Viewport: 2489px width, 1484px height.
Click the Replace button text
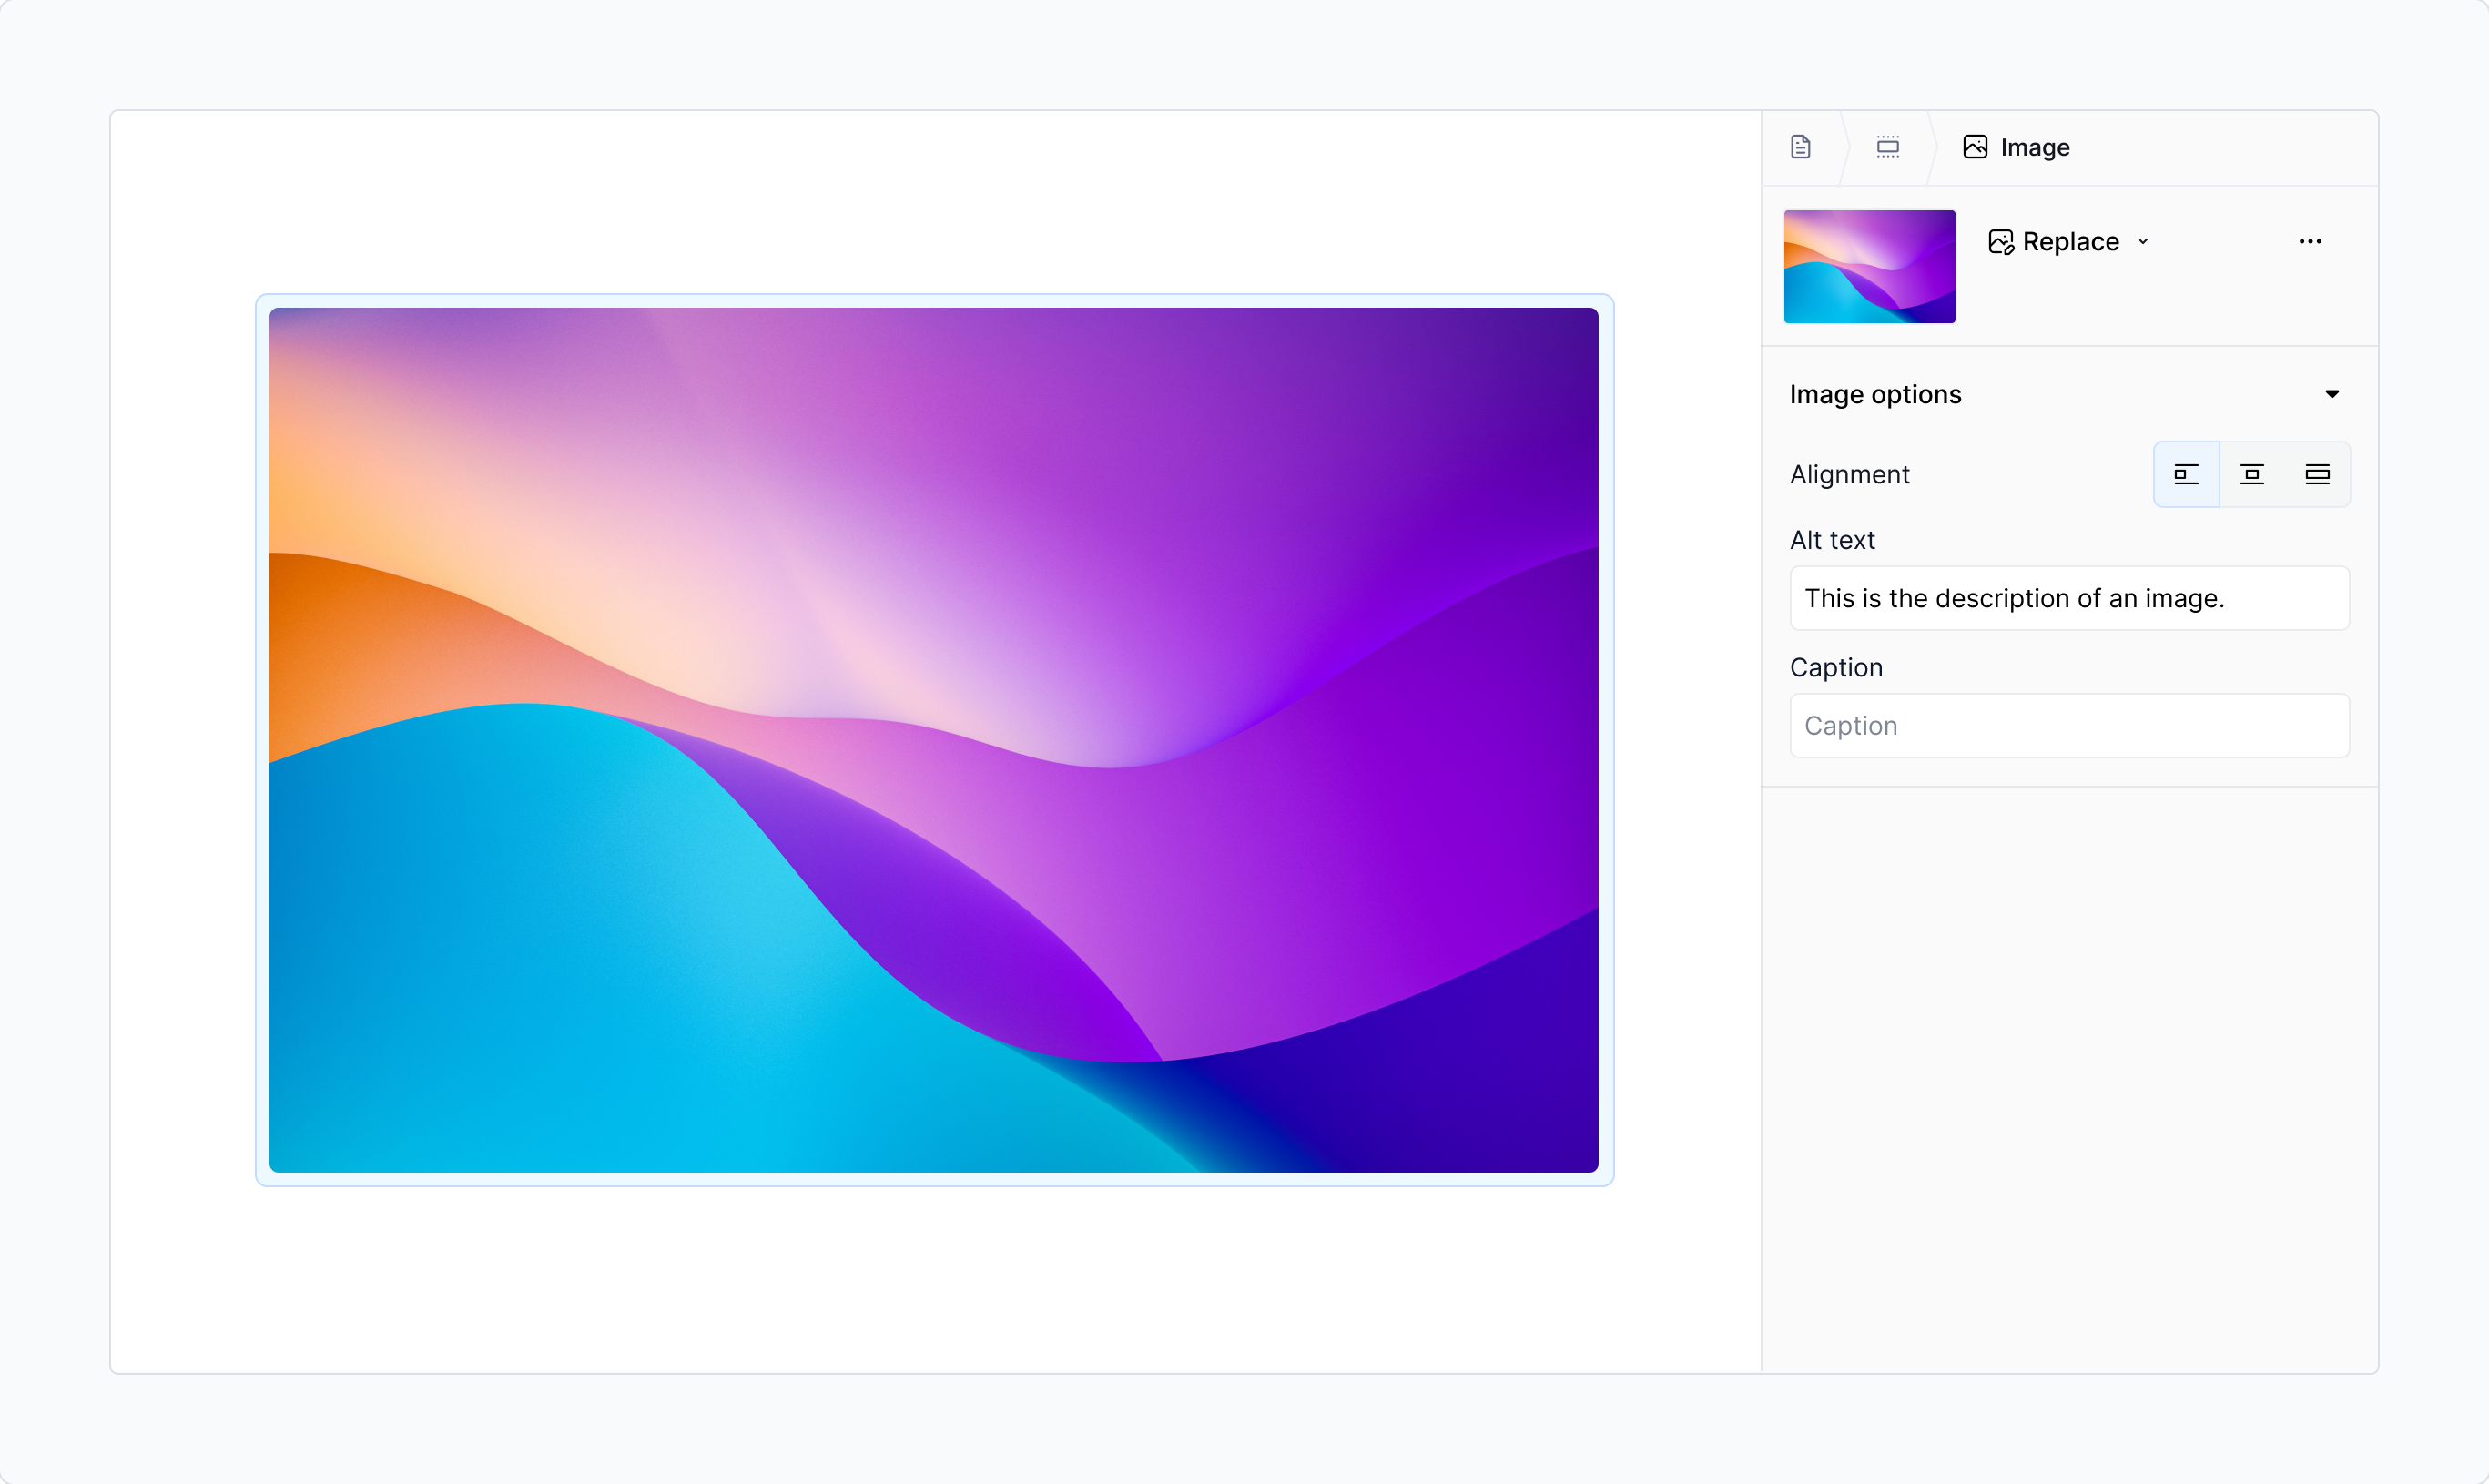[2070, 242]
